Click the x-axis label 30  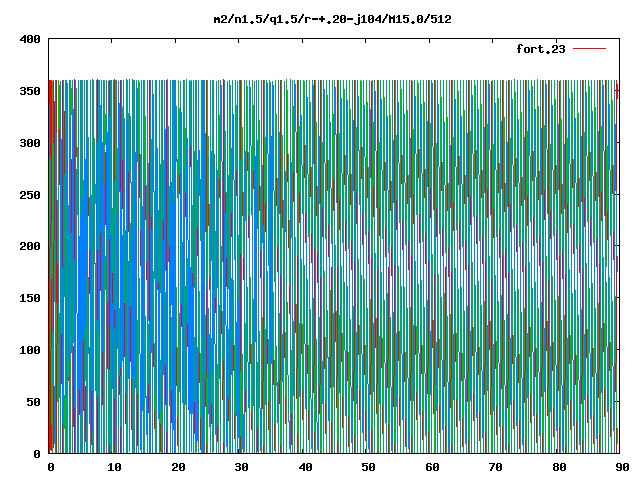pos(241,467)
